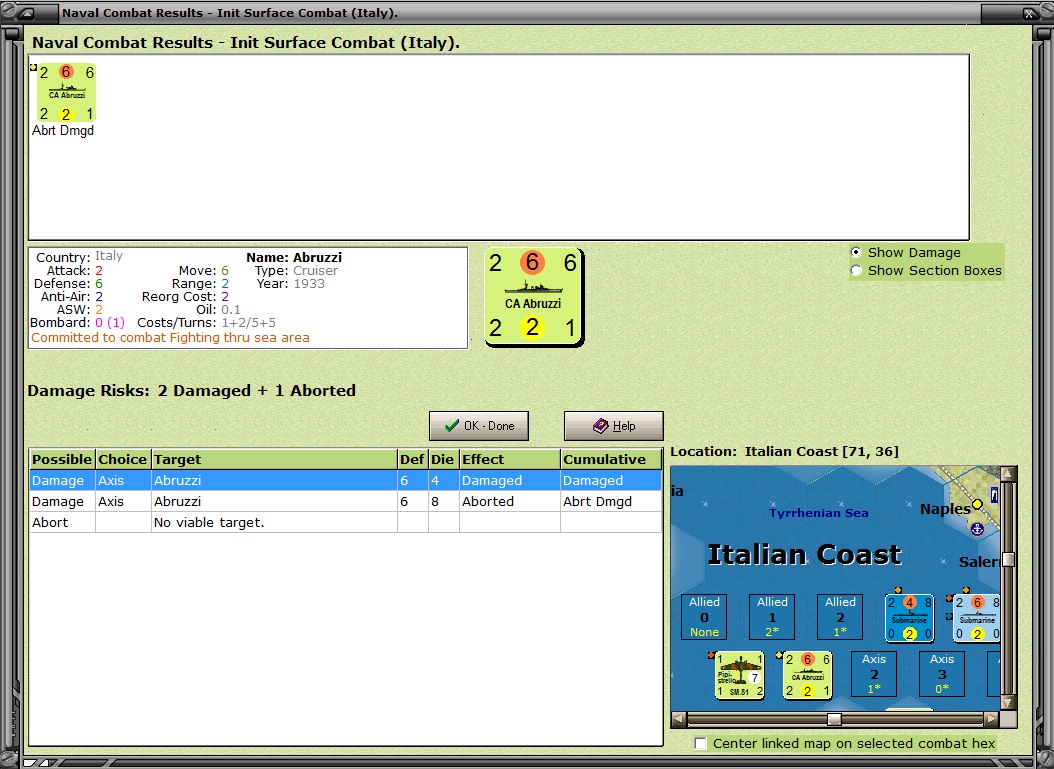
Task: Click the Allied 2 section box
Action: (x=840, y=616)
